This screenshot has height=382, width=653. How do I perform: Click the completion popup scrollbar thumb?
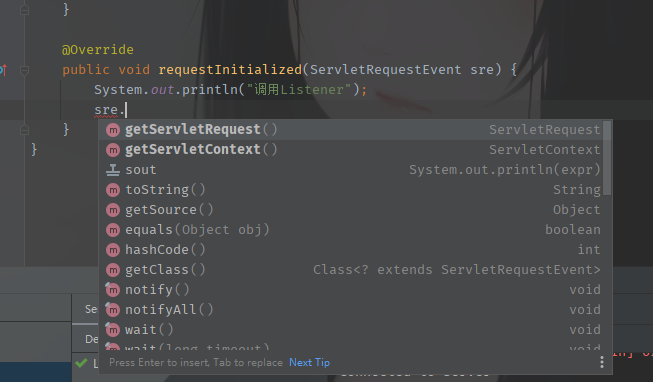pyautogui.click(x=607, y=157)
